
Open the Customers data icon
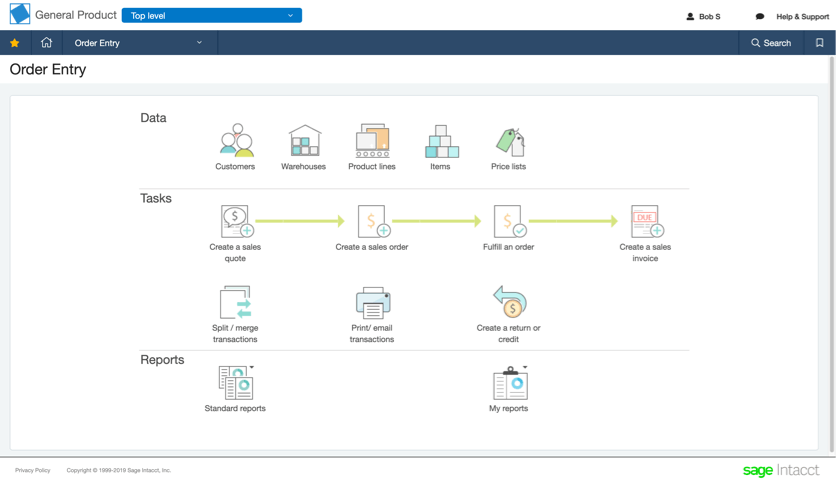point(237,141)
